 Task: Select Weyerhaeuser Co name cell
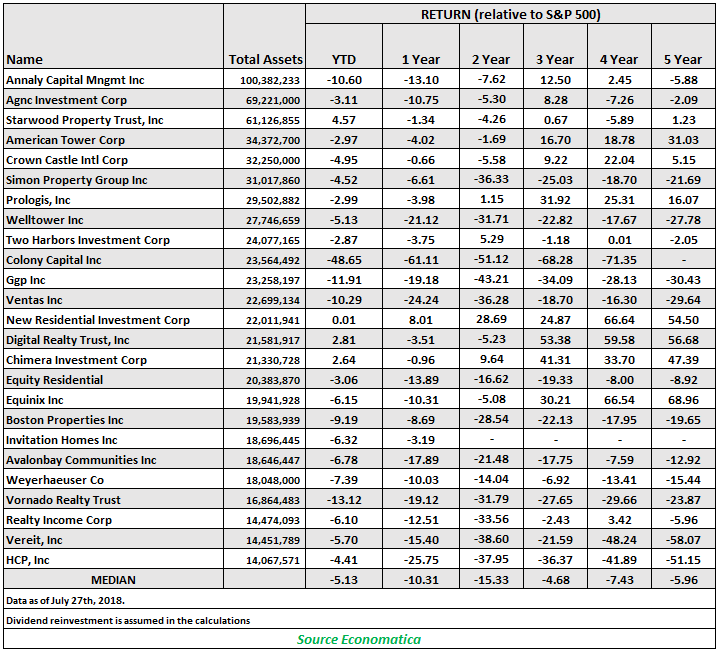[55, 480]
